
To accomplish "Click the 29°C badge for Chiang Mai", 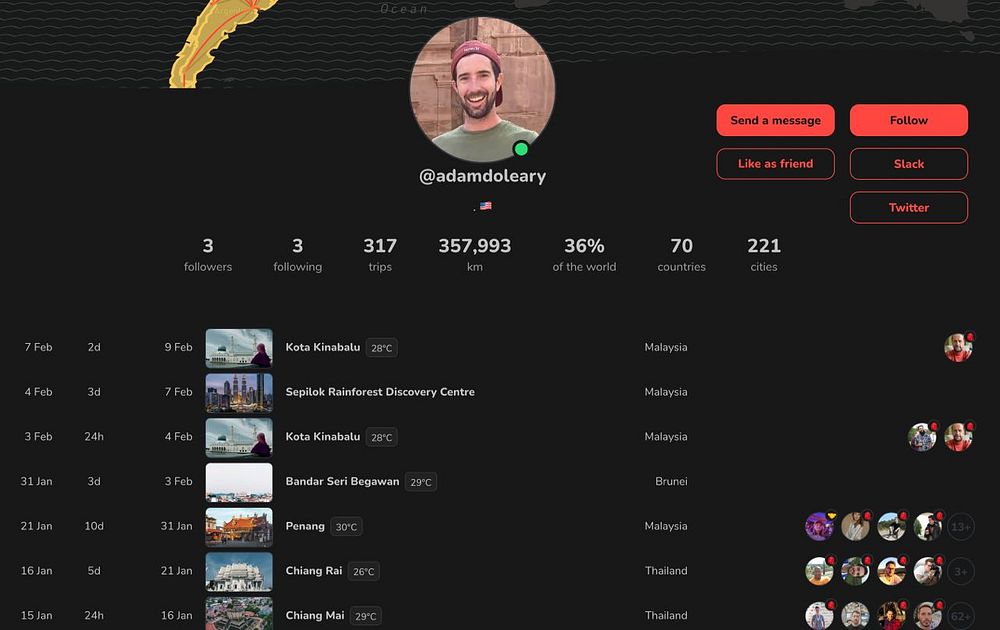I will 366,616.
